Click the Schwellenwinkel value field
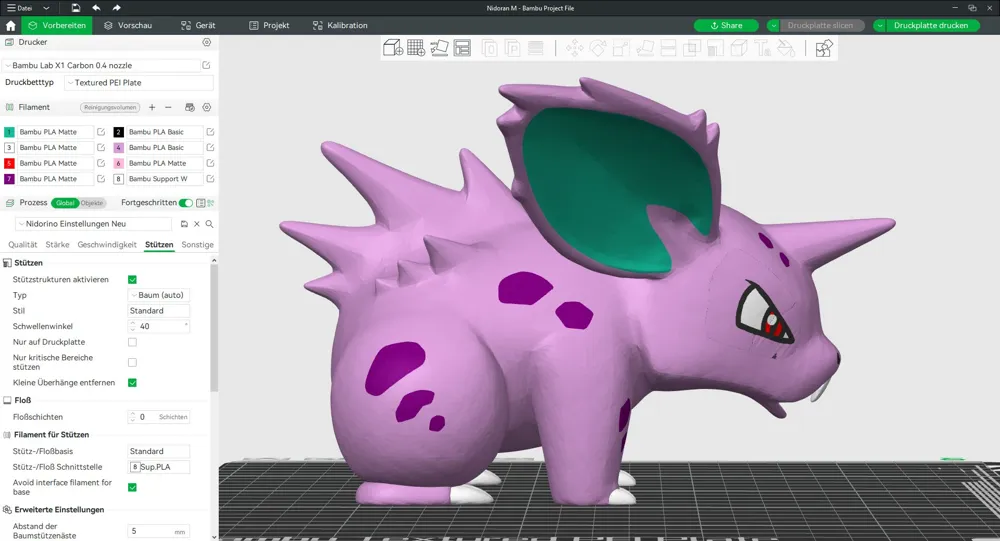 [x=159, y=326]
